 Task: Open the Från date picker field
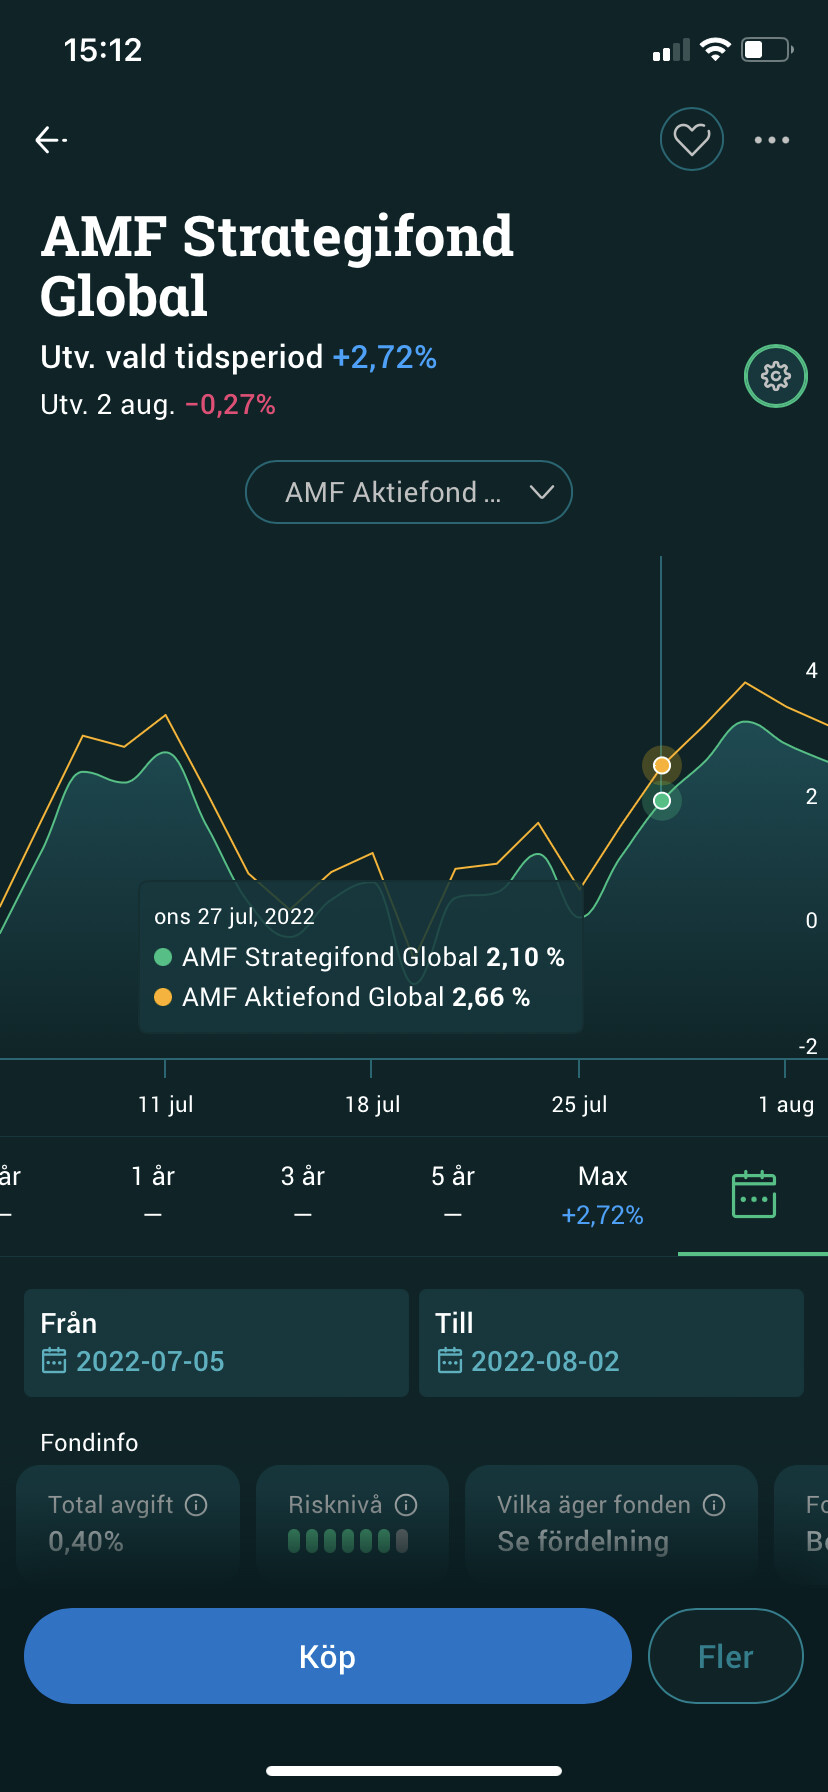216,1342
